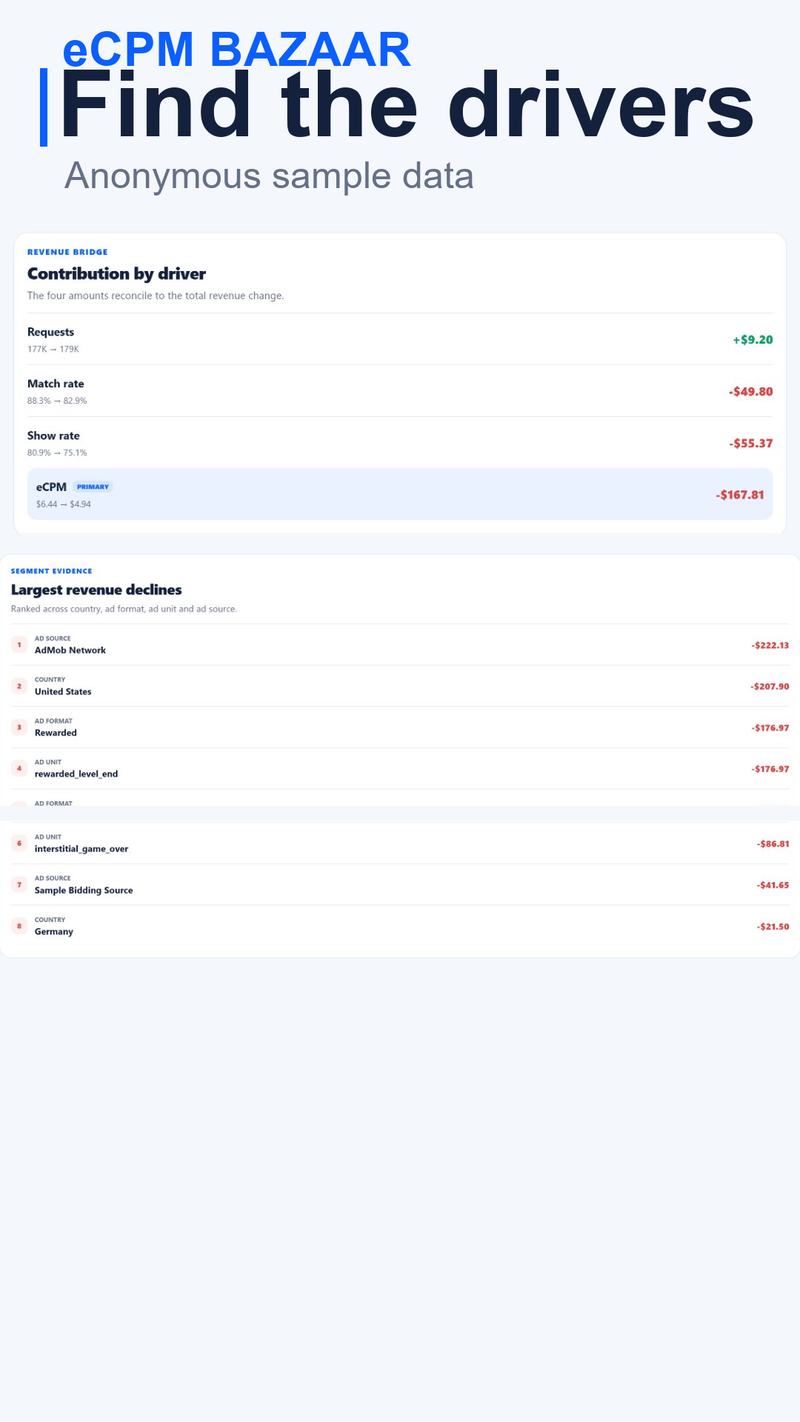Click the rank 3 badge beside Rewarded
800x1422 pixels.
(19, 727)
